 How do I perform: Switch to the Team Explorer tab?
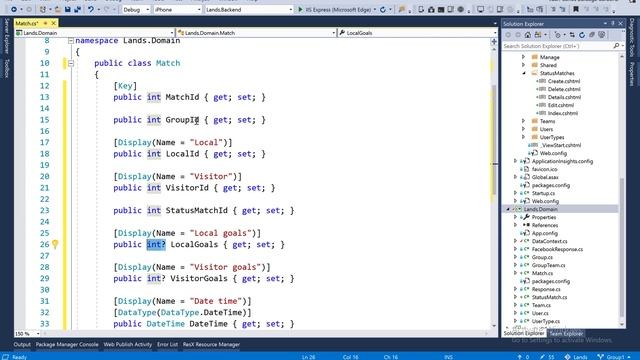pyautogui.click(x=566, y=334)
